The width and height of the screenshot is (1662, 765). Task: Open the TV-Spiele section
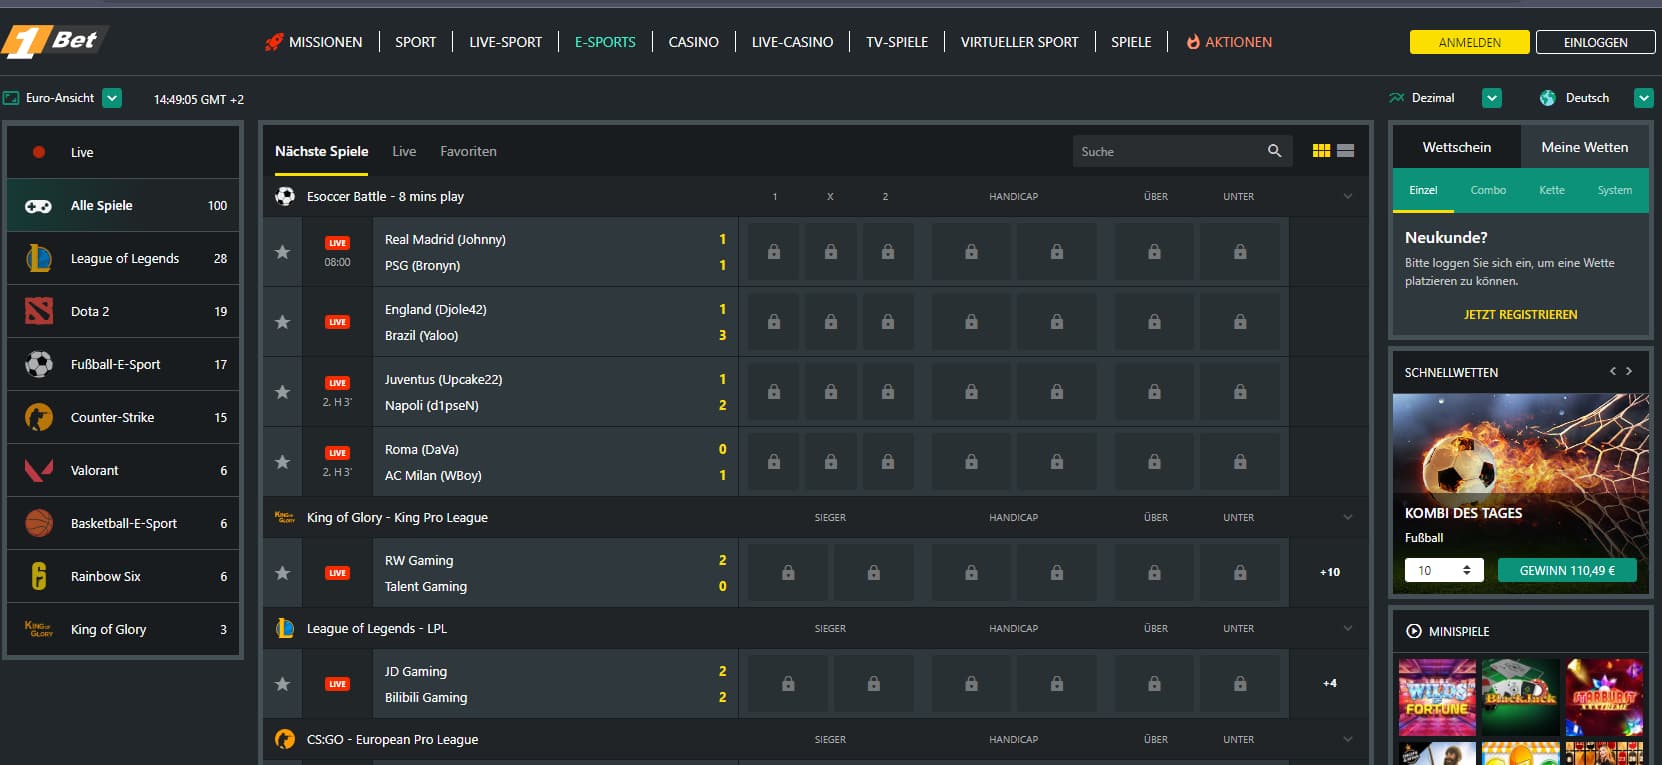pos(897,42)
